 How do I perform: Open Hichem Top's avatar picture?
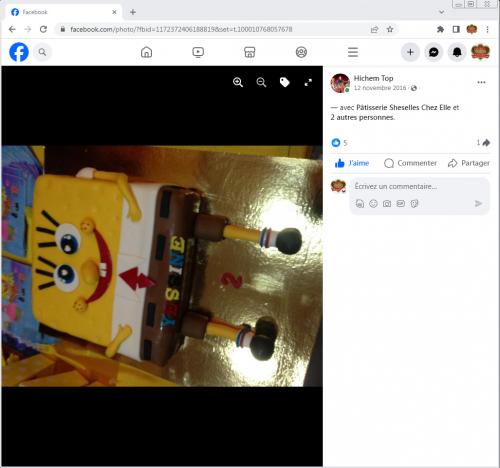(x=340, y=83)
